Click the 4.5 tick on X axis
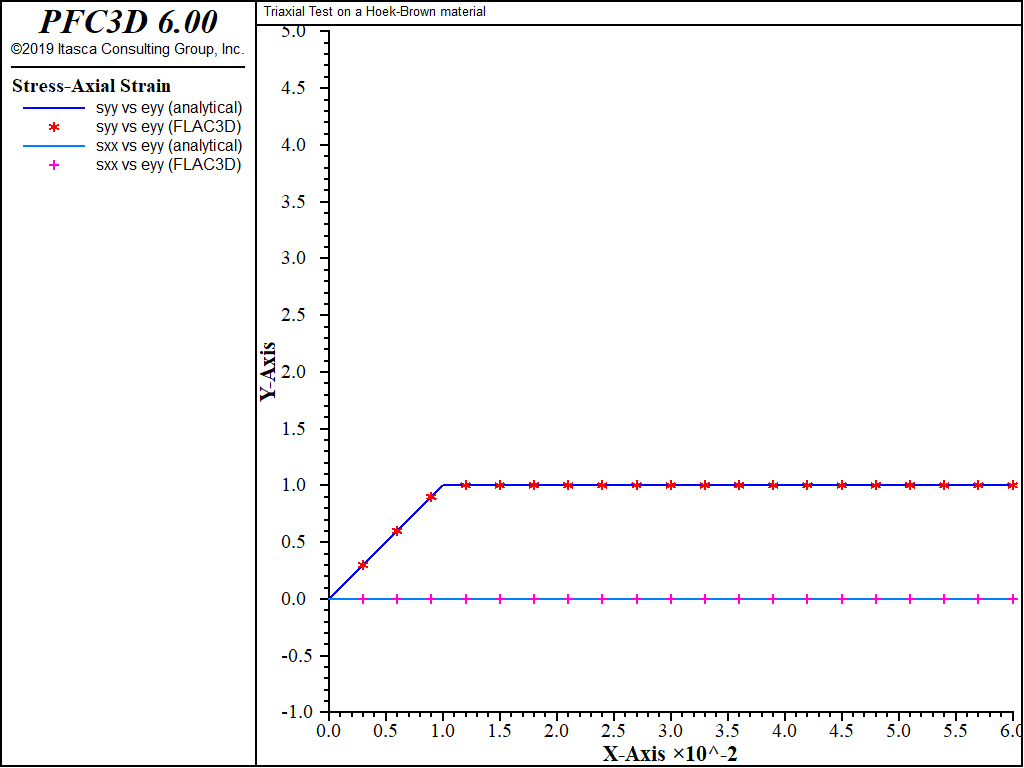The image size is (1024, 768). click(842, 729)
